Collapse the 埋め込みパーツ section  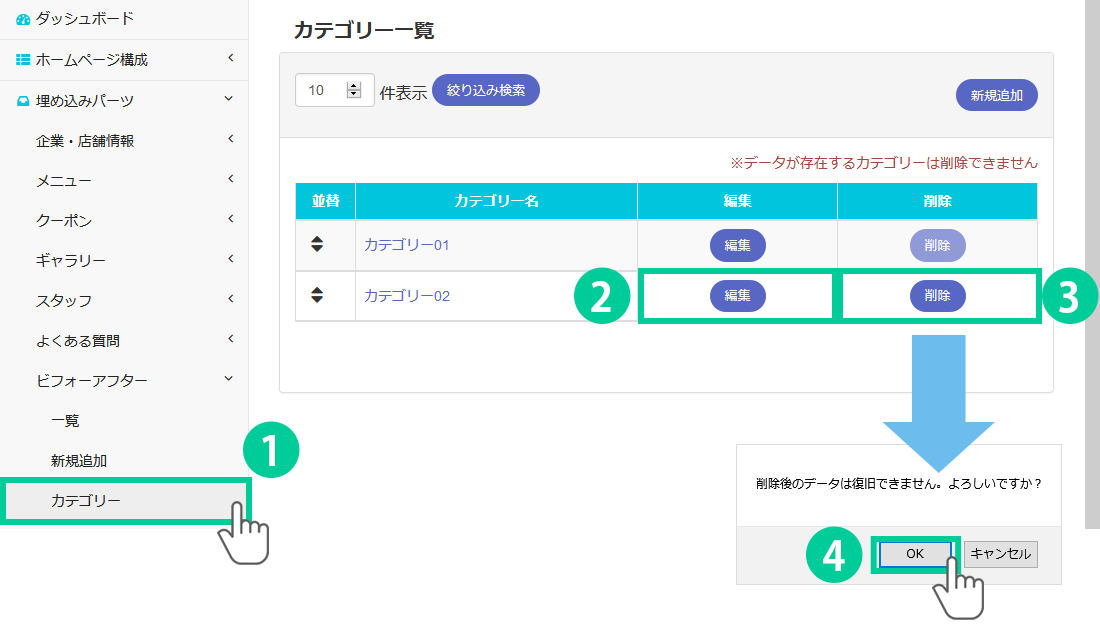point(229,99)
